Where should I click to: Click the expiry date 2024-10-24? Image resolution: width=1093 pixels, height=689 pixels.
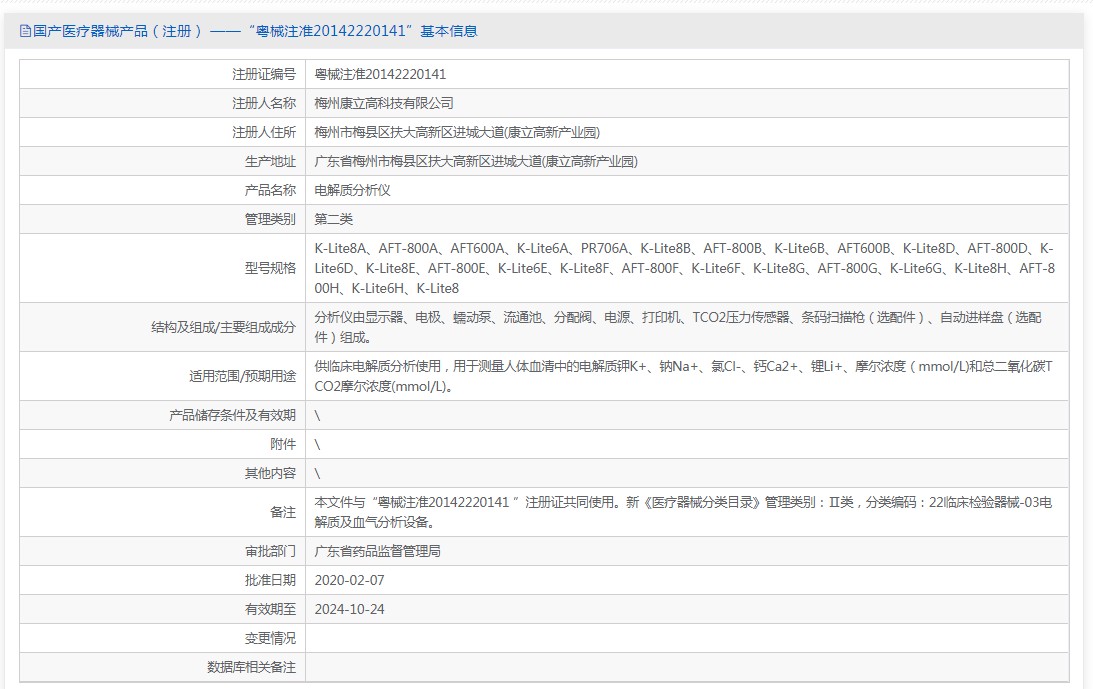(x=349, y=609)
